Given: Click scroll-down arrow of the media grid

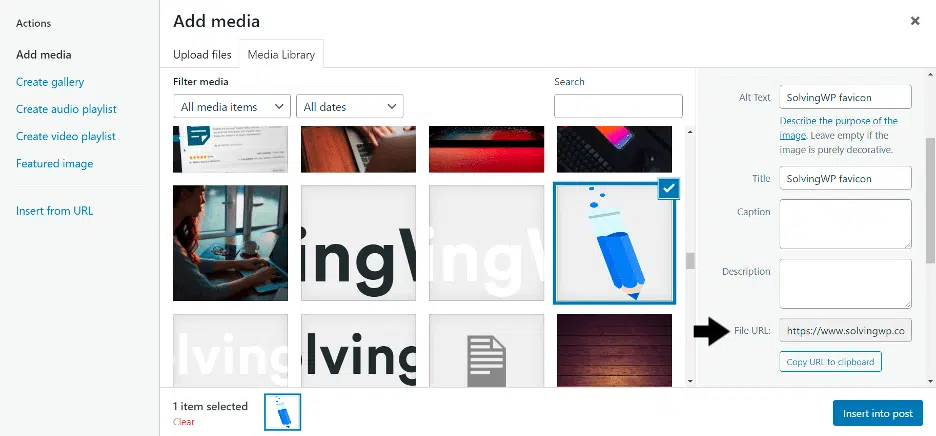Looking at the screenshot, I should (691, 381).
